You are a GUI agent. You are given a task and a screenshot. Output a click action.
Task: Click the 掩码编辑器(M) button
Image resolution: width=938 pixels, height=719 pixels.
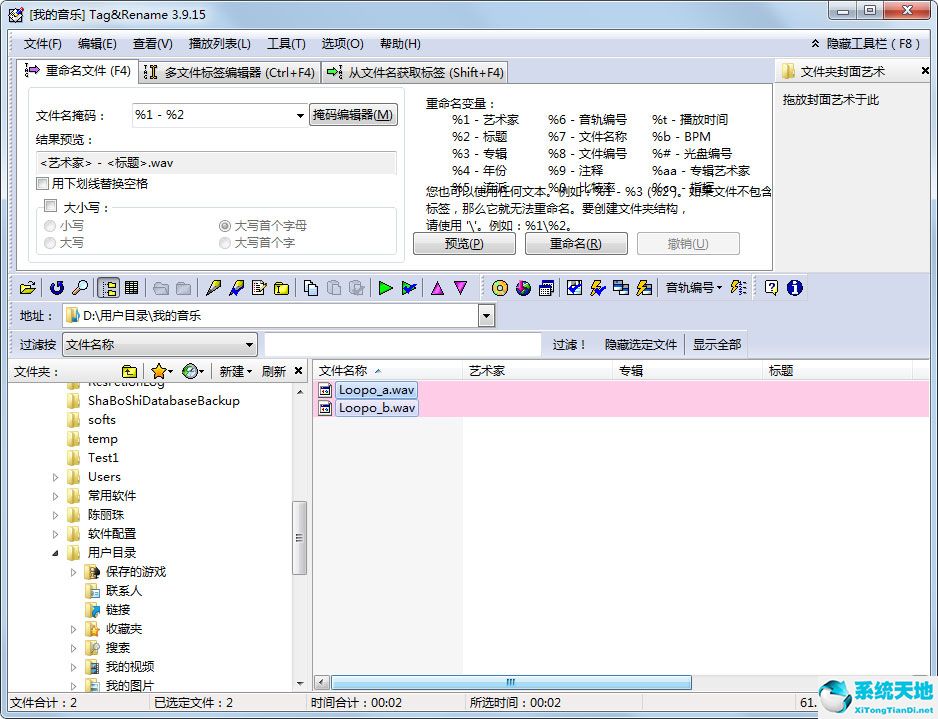point(353,115)
